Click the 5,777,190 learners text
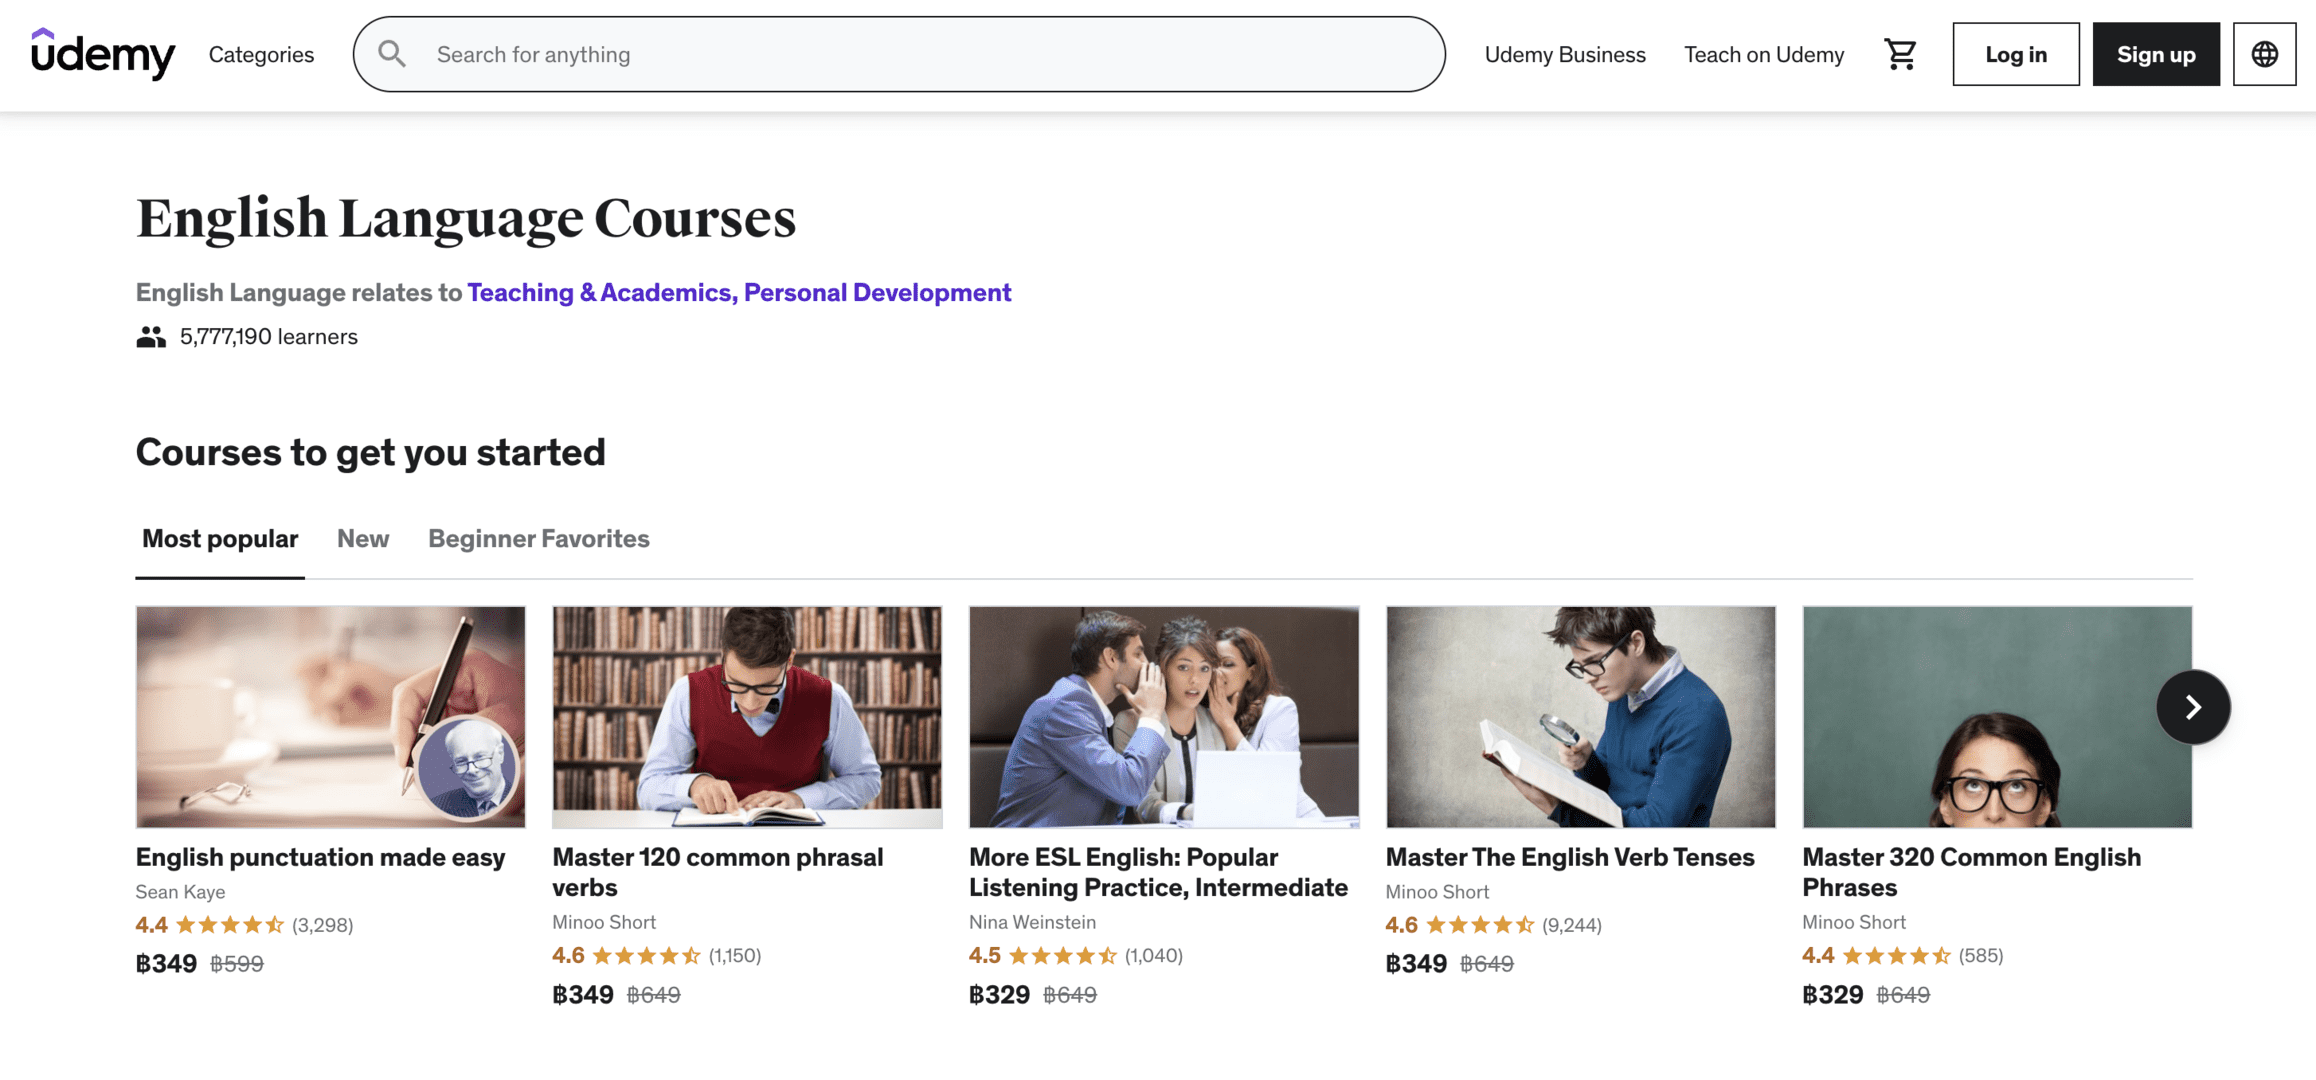The width and height of the screenshot is (2316, 1080). coord(269,337)
